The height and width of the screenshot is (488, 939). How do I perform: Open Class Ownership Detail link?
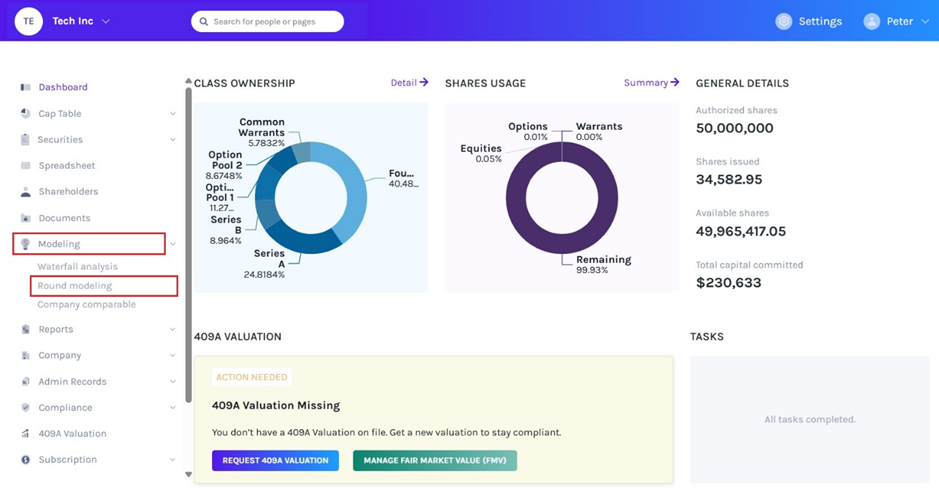[x=409, y=83]
